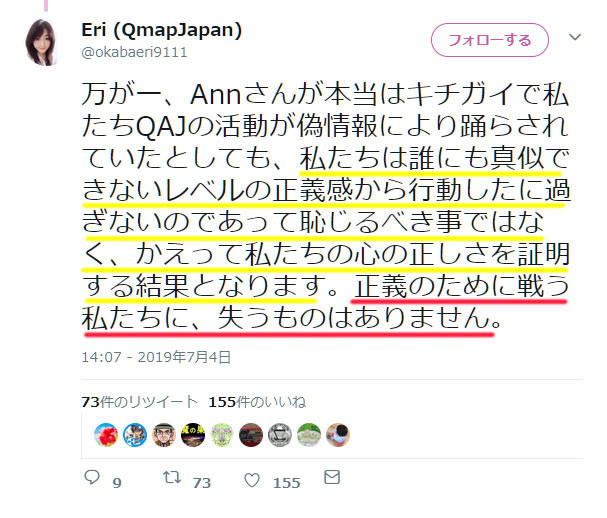Click the reply speech bubble icon

click(92, 477)
